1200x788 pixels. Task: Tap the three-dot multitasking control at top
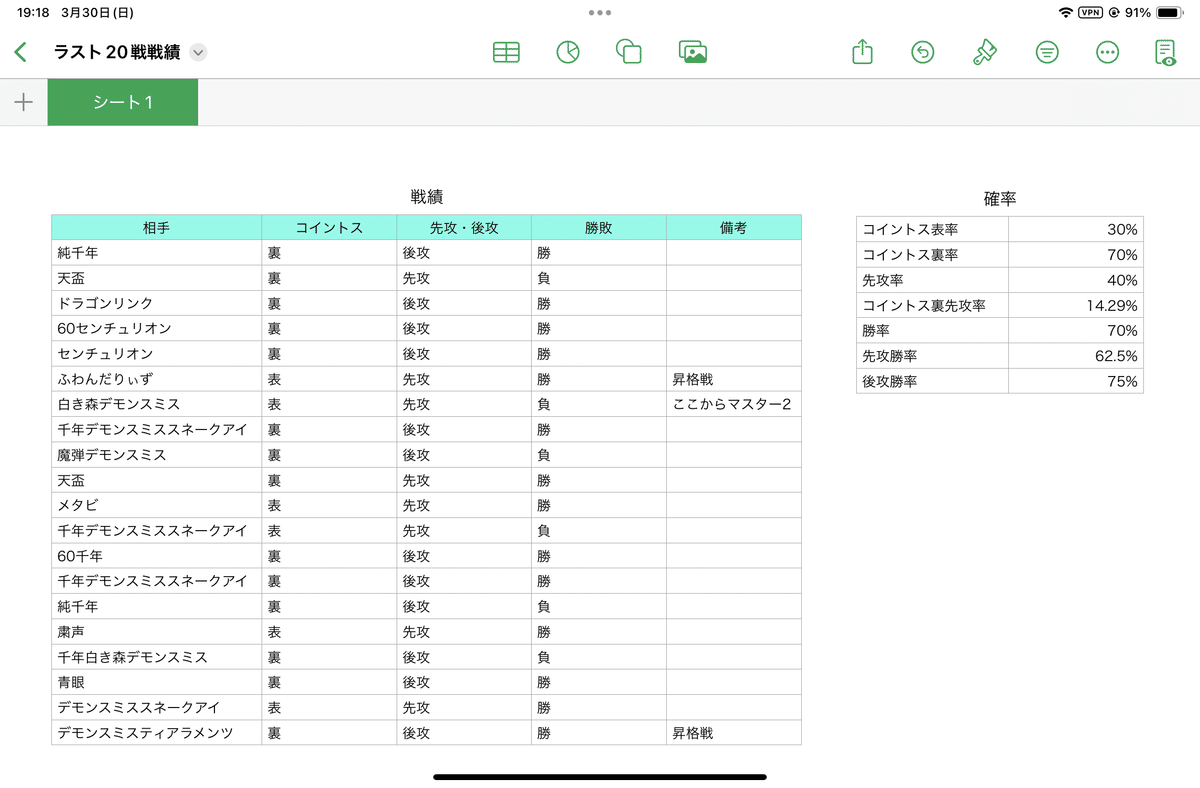tap(600, 13)
